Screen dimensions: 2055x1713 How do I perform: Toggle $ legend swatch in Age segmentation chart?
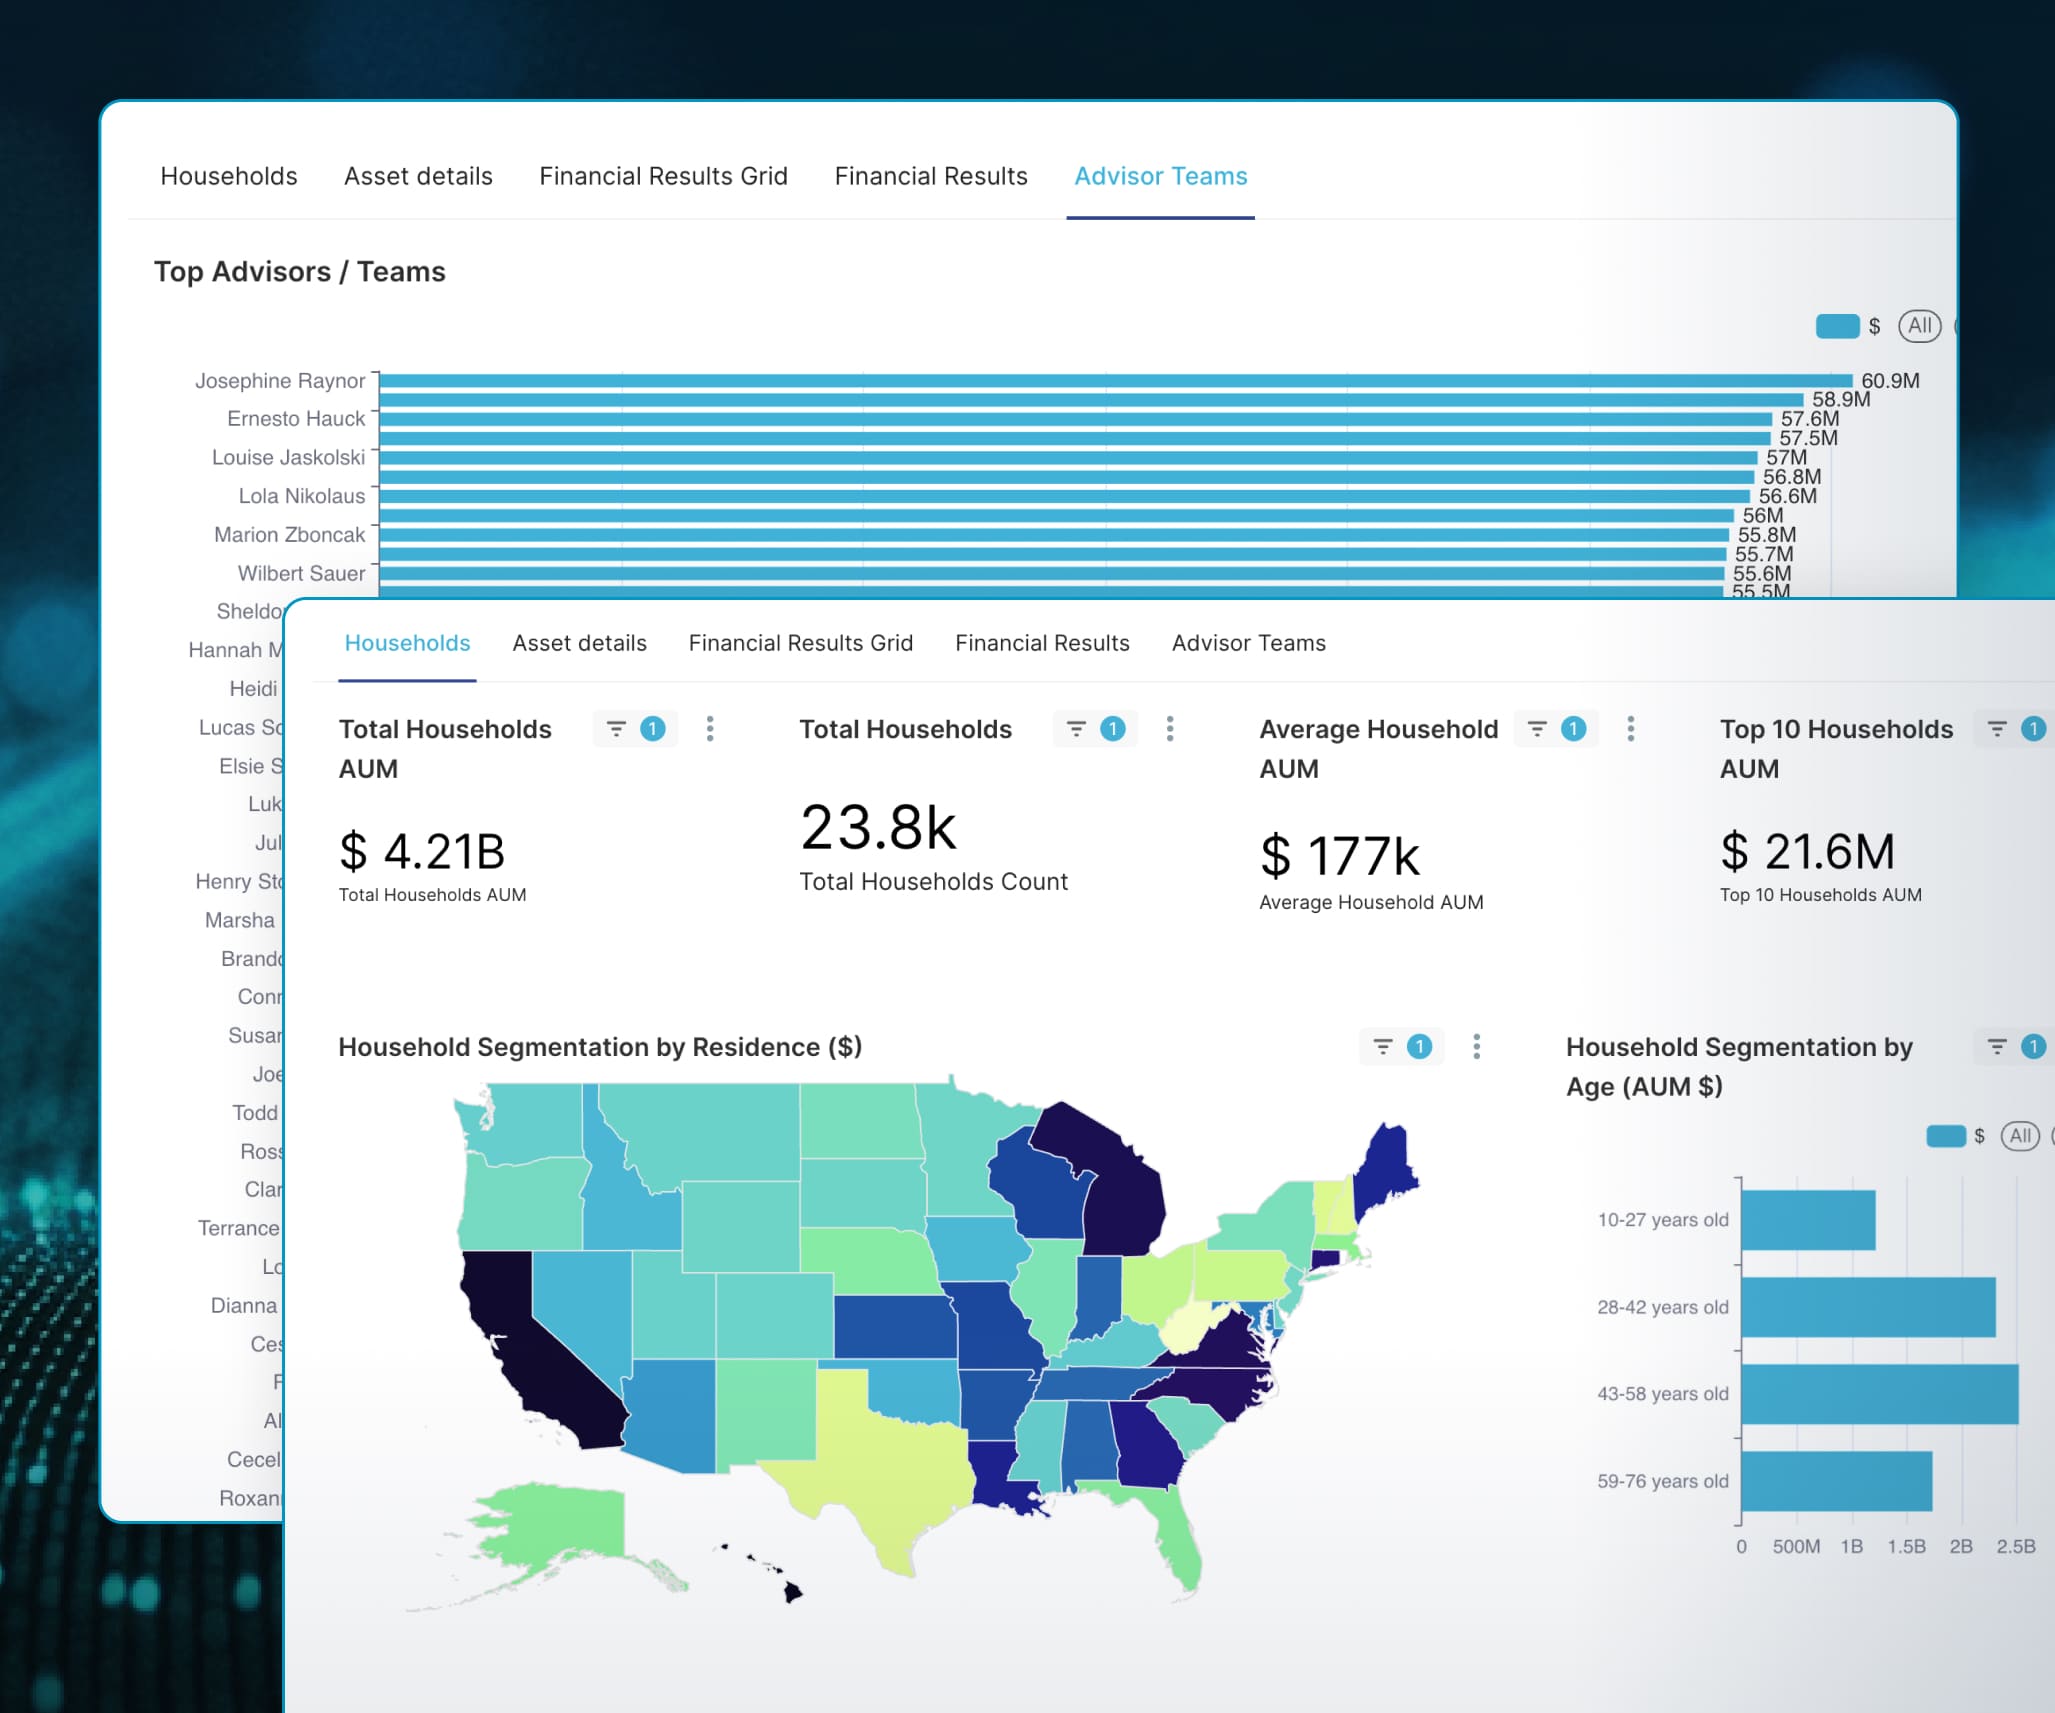point(1946,1136)
